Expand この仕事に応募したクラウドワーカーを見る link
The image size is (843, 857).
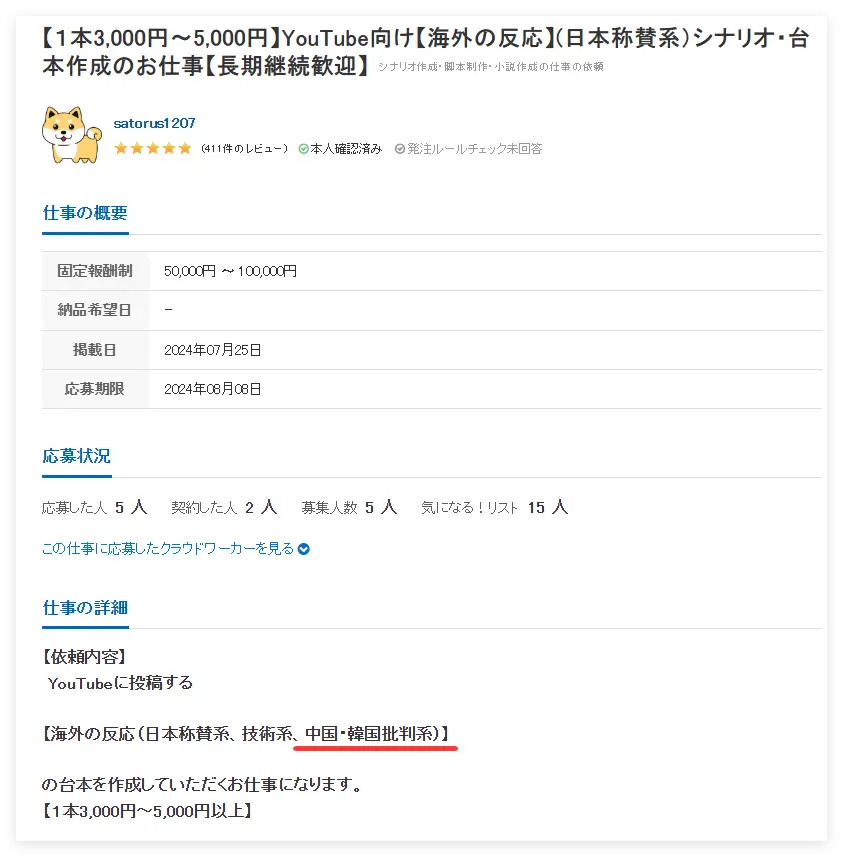[168, 549]
